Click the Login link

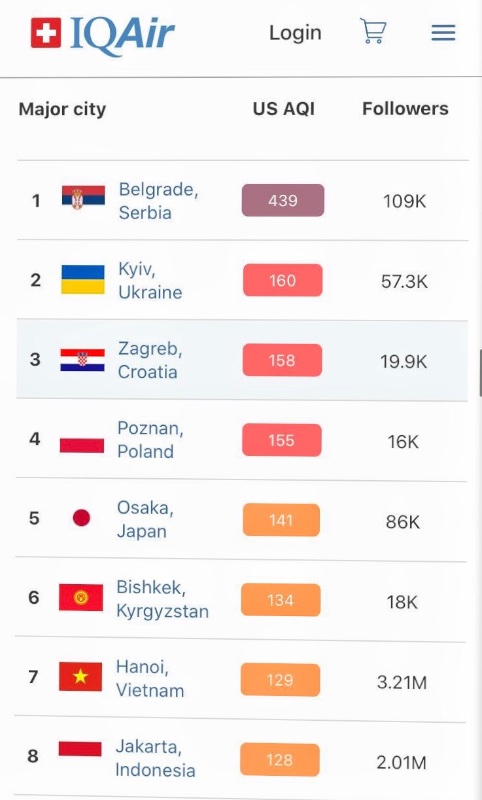pos(295,33)
